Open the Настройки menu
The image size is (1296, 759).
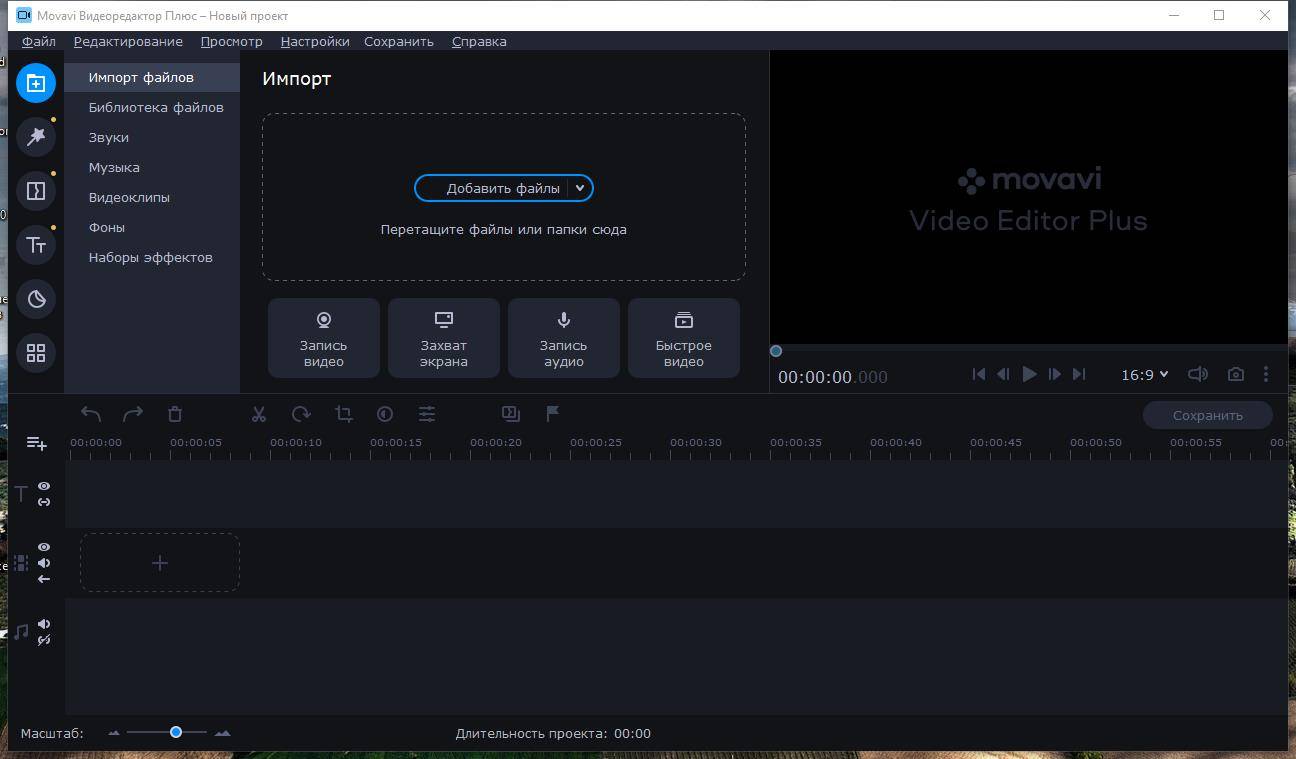pyautogui.click(x=315, y=41)
